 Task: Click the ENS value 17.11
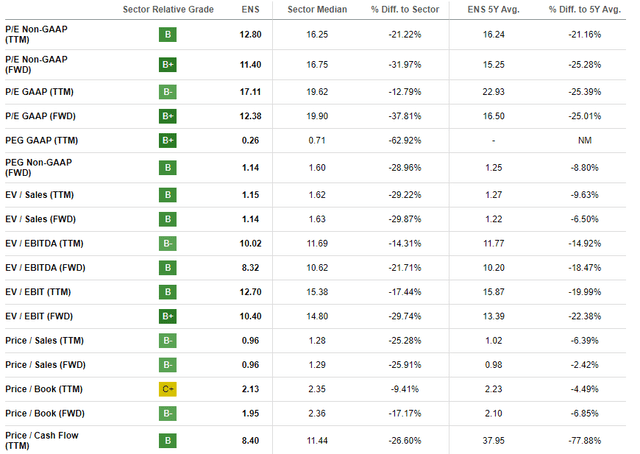point(250,92)
